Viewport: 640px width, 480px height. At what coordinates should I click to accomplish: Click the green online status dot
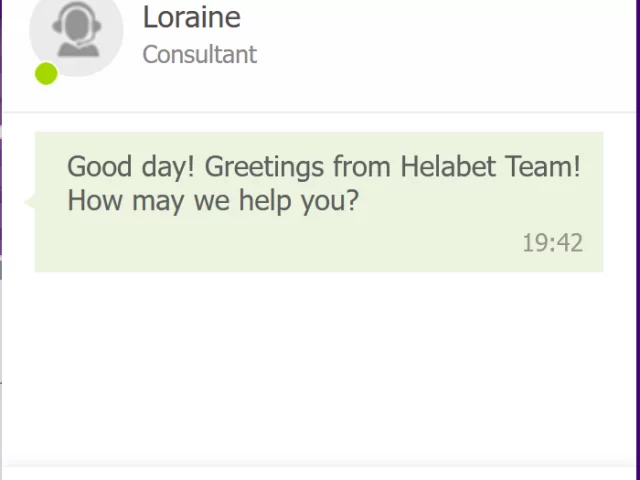(x=46, y=73)
